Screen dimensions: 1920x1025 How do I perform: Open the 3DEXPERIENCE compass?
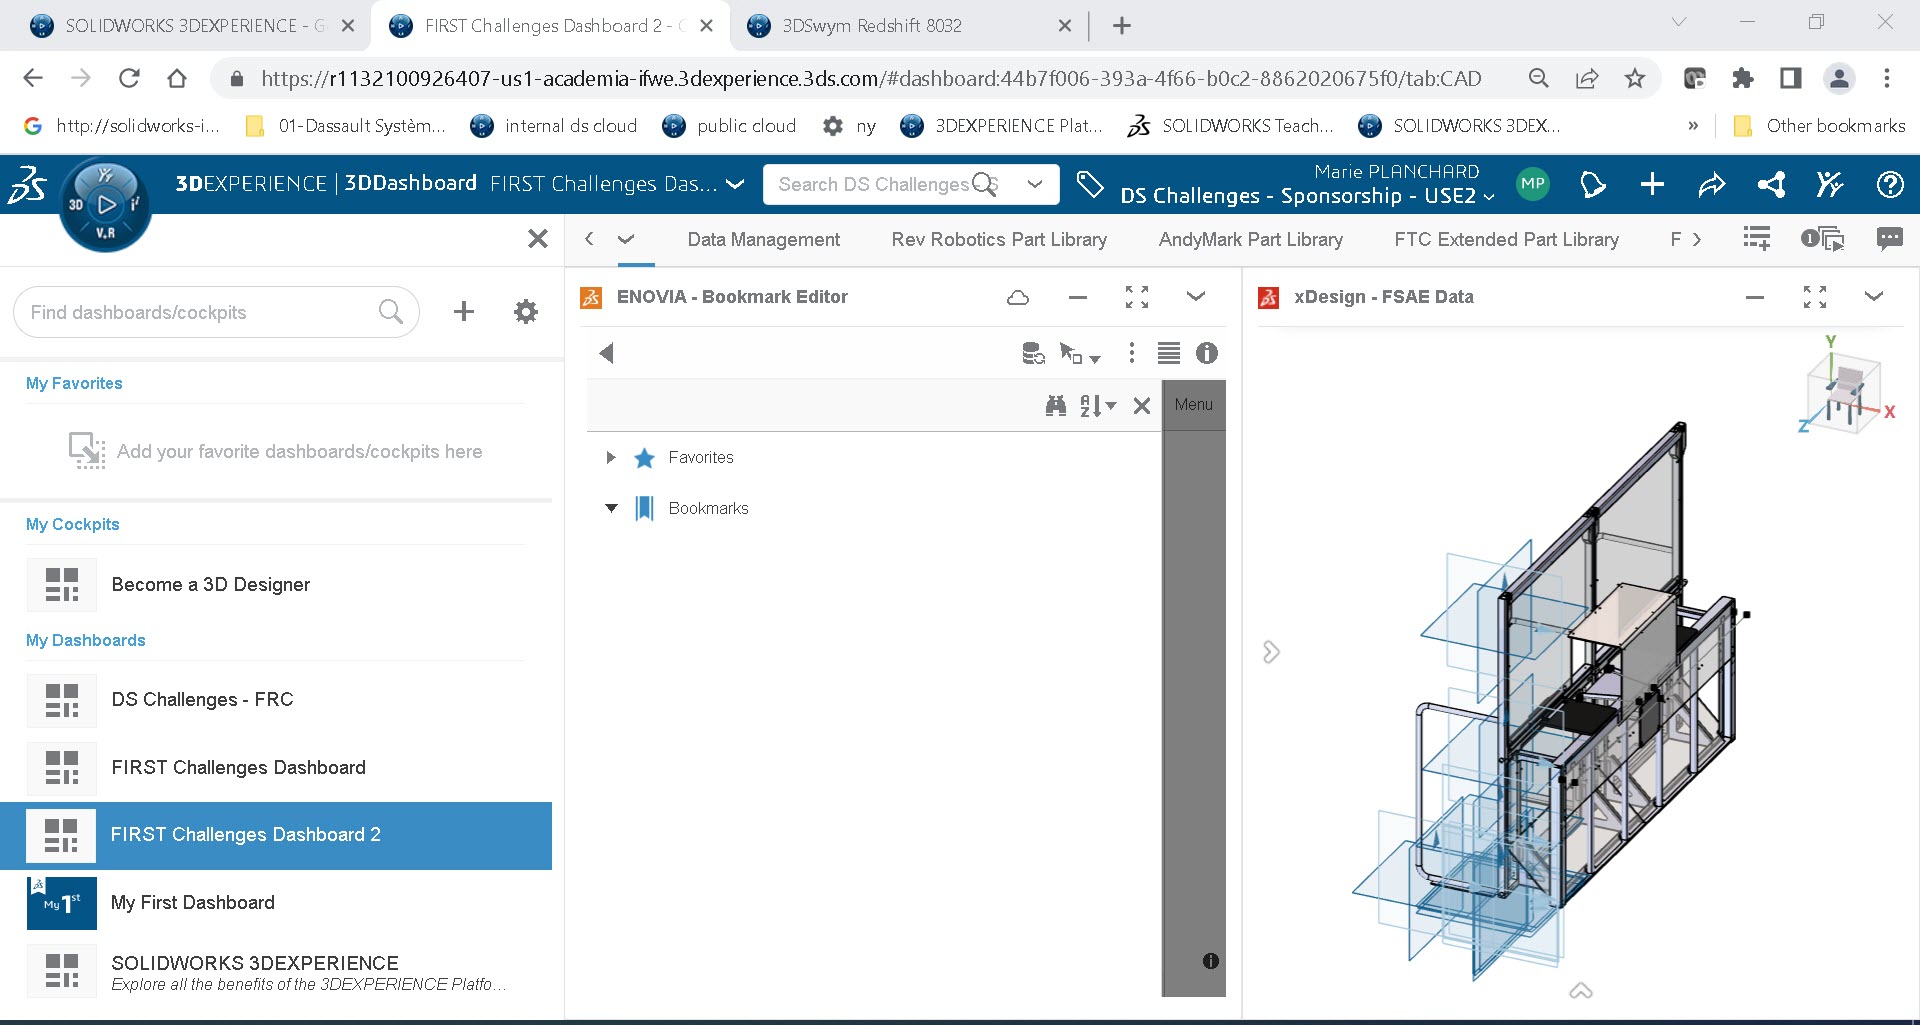click(x=105, y=205)
